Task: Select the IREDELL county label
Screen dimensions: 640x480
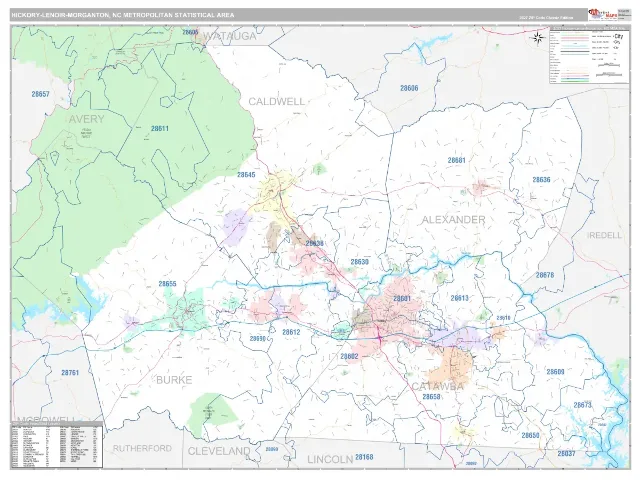Action: (605, 236)
